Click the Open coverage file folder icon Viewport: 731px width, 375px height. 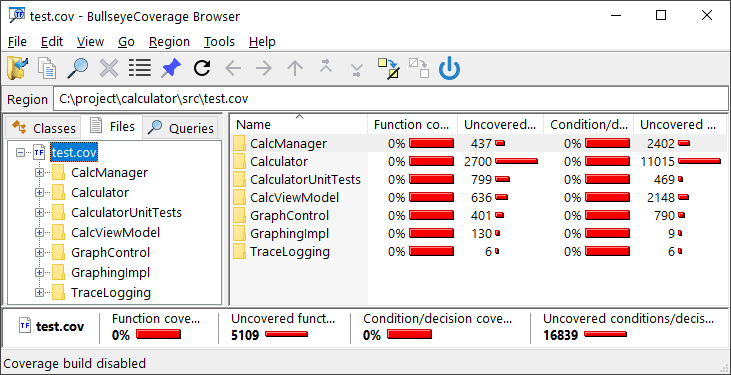(x=17, y=69)
